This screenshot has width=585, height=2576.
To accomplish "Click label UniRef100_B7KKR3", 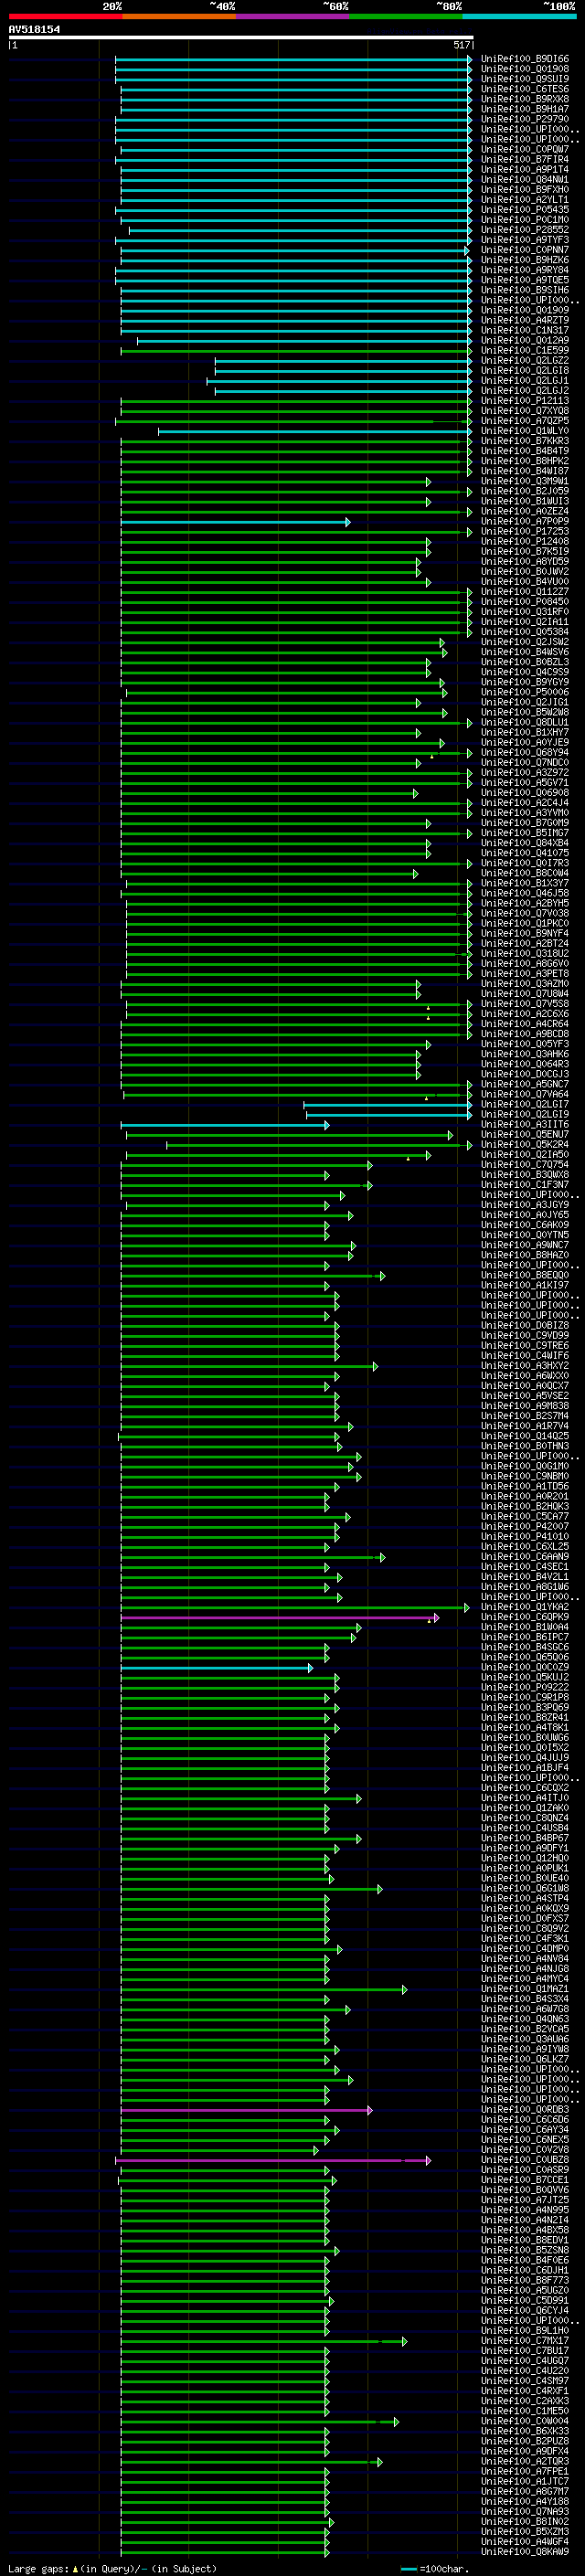I will click(x=525, y=441).
